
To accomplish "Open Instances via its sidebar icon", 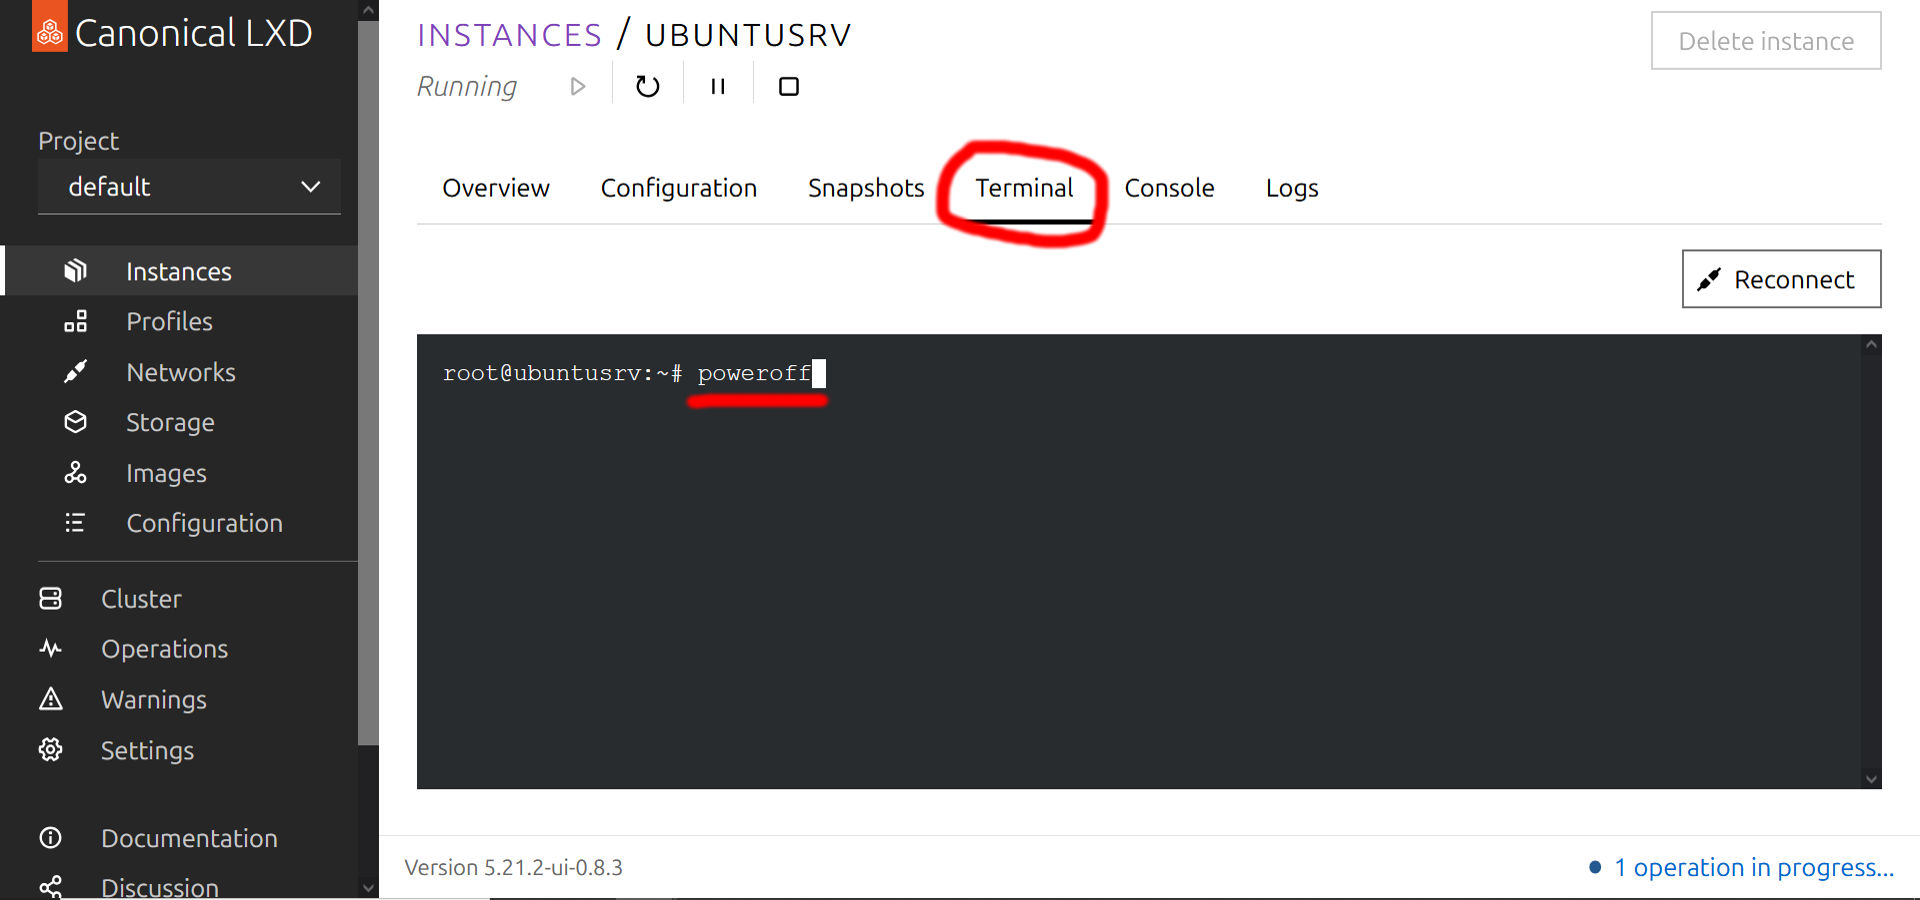I will pyautogui.click(x=75, y=271).
